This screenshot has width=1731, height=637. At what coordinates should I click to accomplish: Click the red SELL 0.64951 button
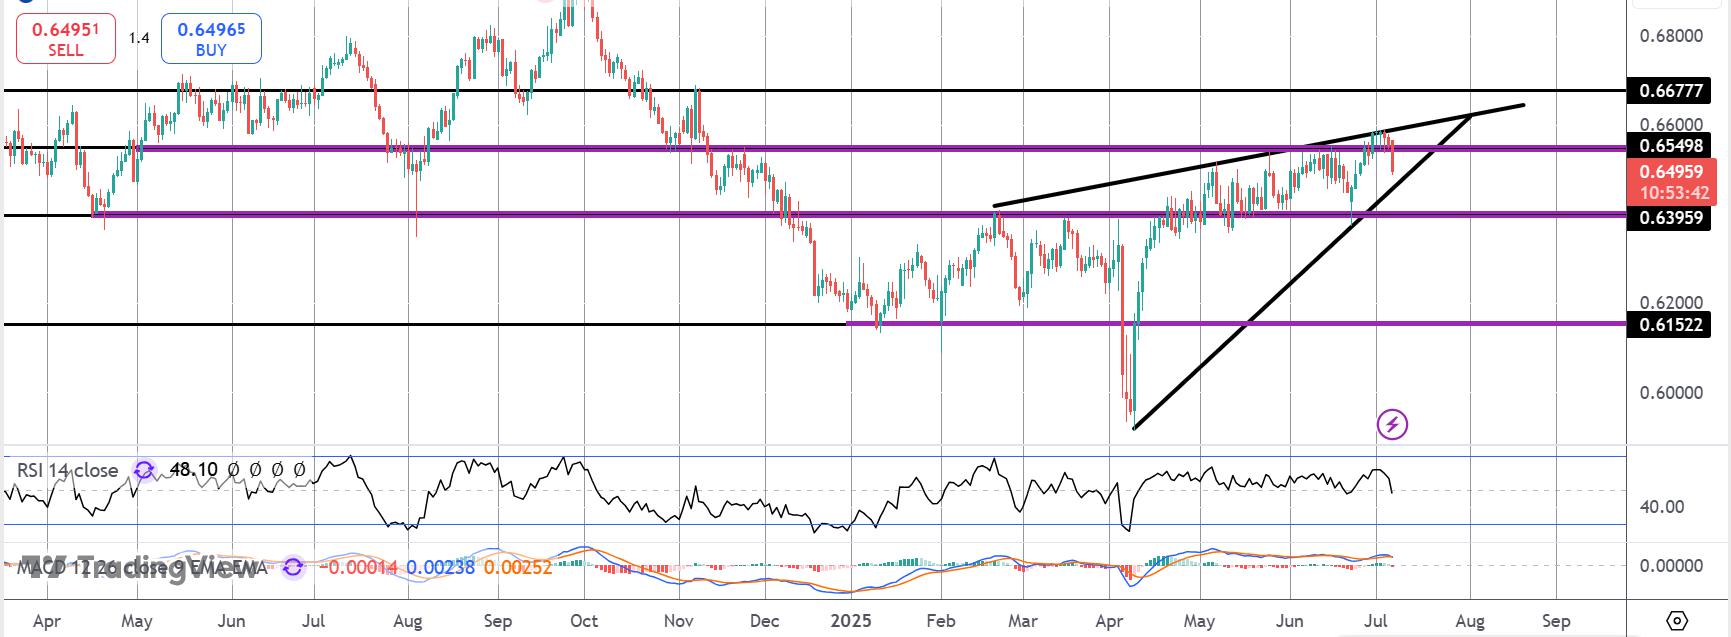click(65, 39)
